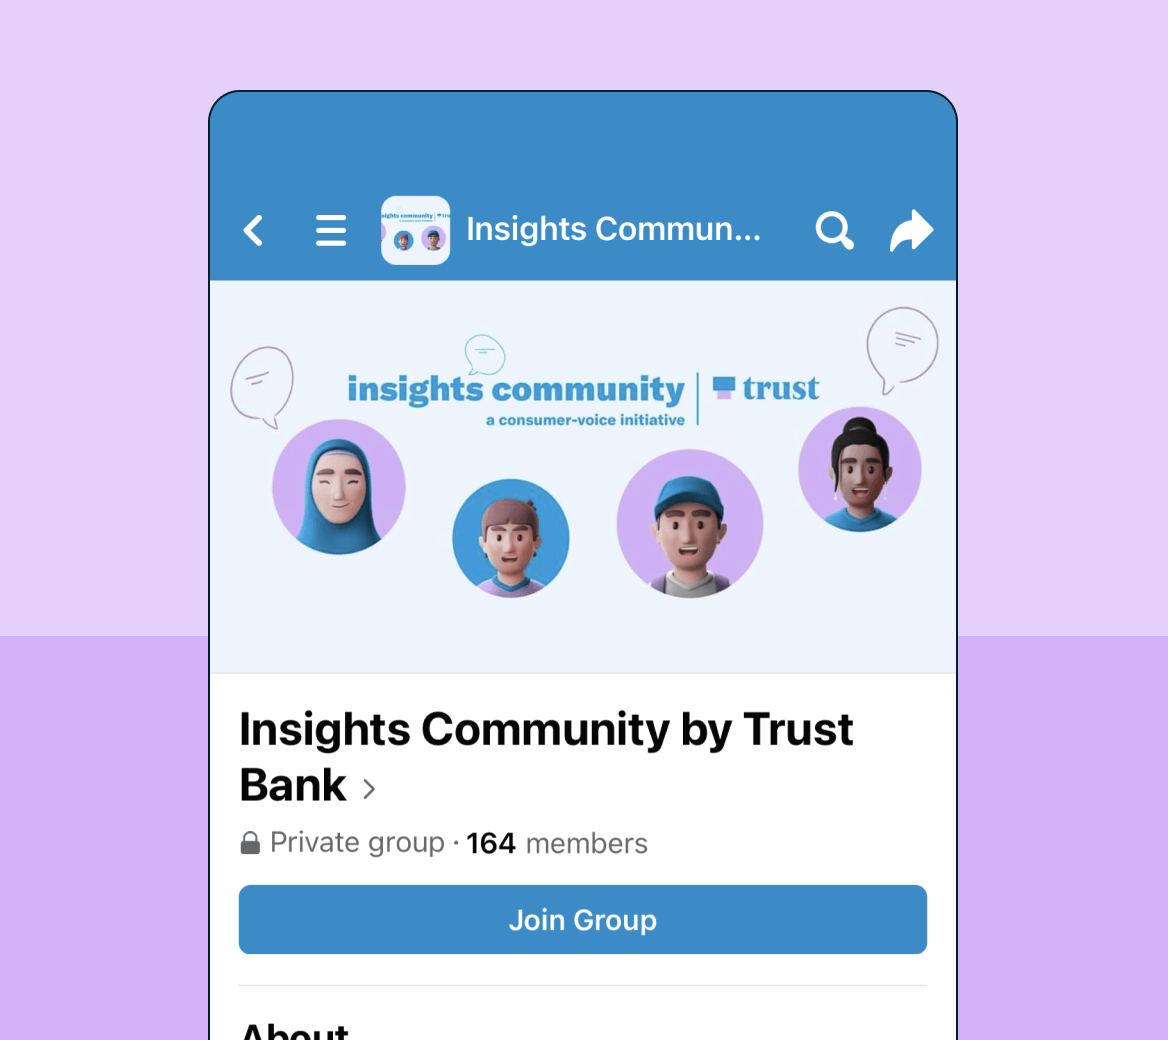Open the Insights Community by Trust Bank title
The image size is (1168, 1040).
(546, 756)
